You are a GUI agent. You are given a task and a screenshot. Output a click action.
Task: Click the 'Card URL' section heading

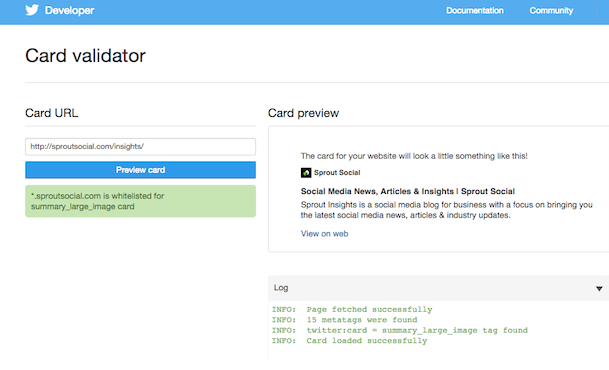coord(52,113)
